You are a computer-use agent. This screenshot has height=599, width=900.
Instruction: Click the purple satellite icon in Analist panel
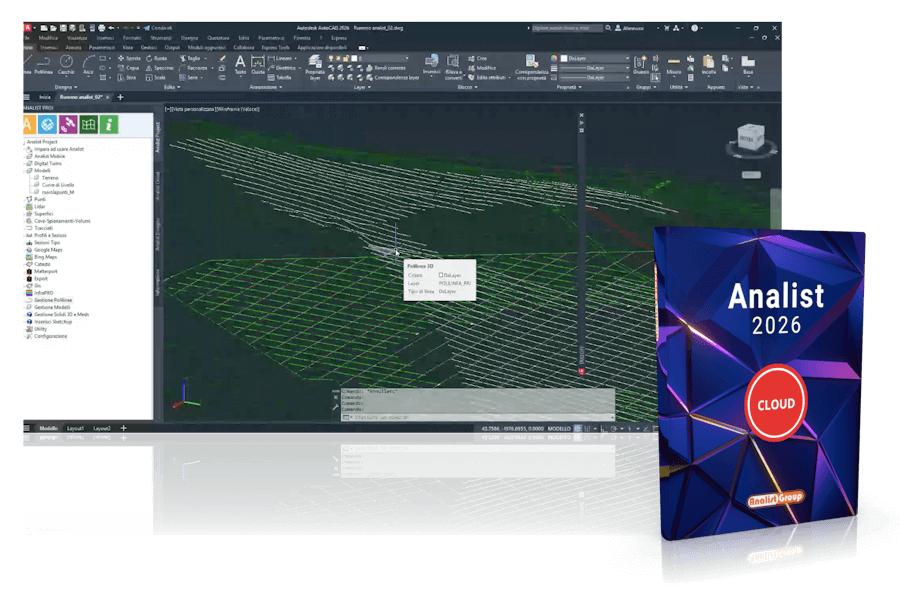click(x=67, y=124)
